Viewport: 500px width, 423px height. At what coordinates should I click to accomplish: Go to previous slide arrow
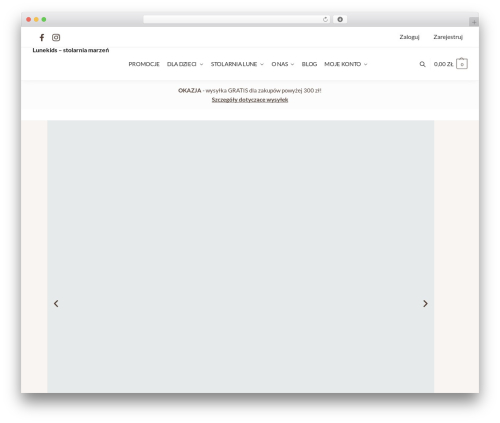[x=56, y=303]
